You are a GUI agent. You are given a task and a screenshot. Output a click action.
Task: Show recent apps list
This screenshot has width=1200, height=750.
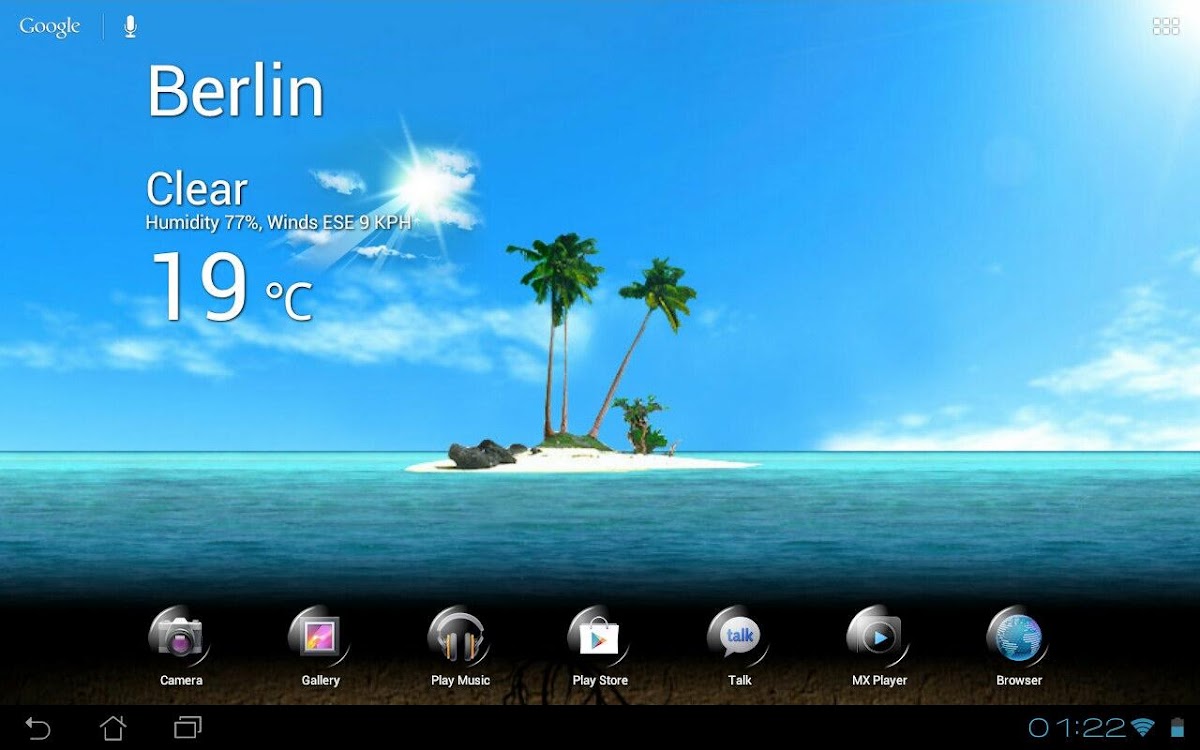pyautogui.click(x=188, y=727)
